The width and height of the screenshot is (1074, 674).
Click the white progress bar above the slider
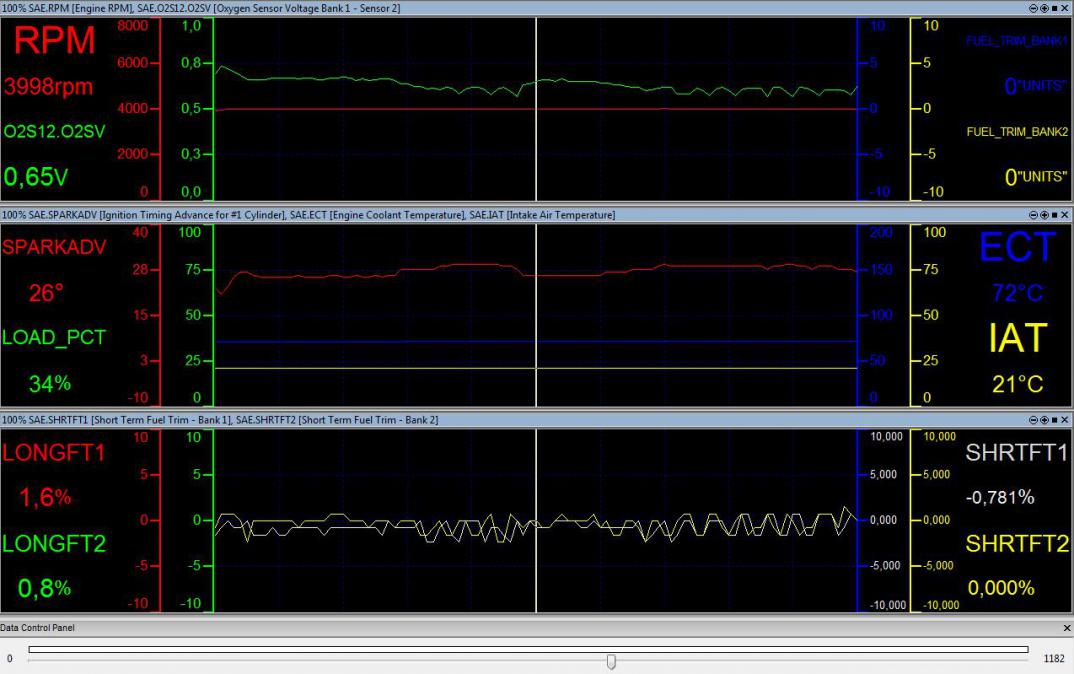pos(528,649)
